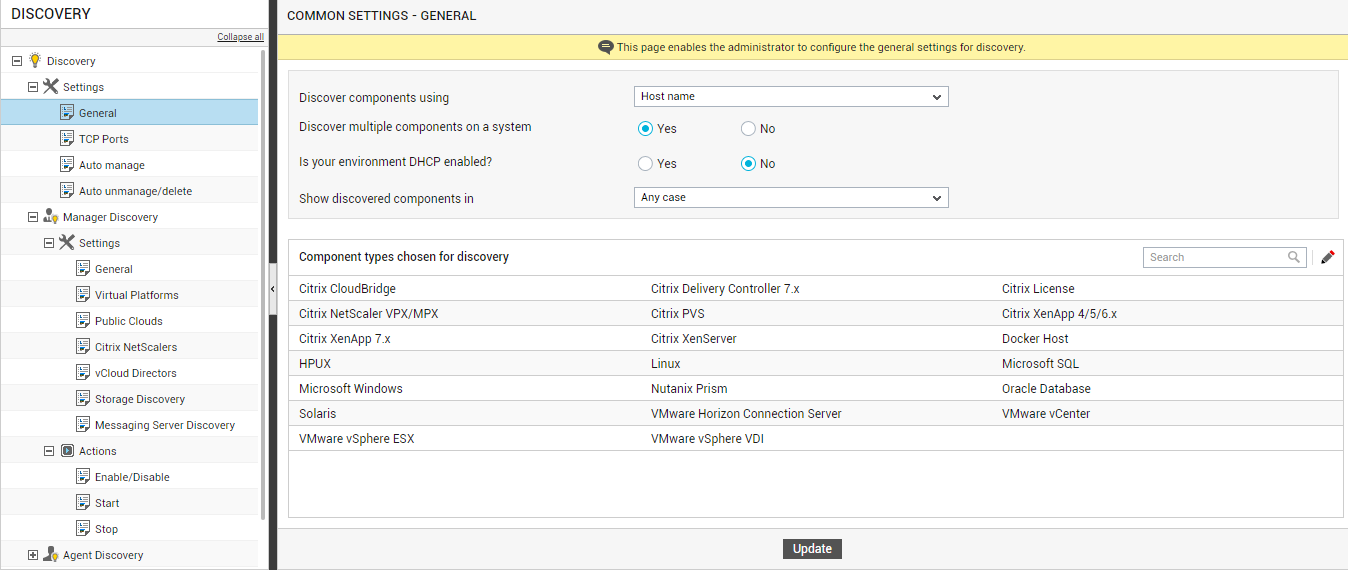Click the Actions play icon
The height and width of the screenshot is (570, 1348).
[x=67, y=451]
